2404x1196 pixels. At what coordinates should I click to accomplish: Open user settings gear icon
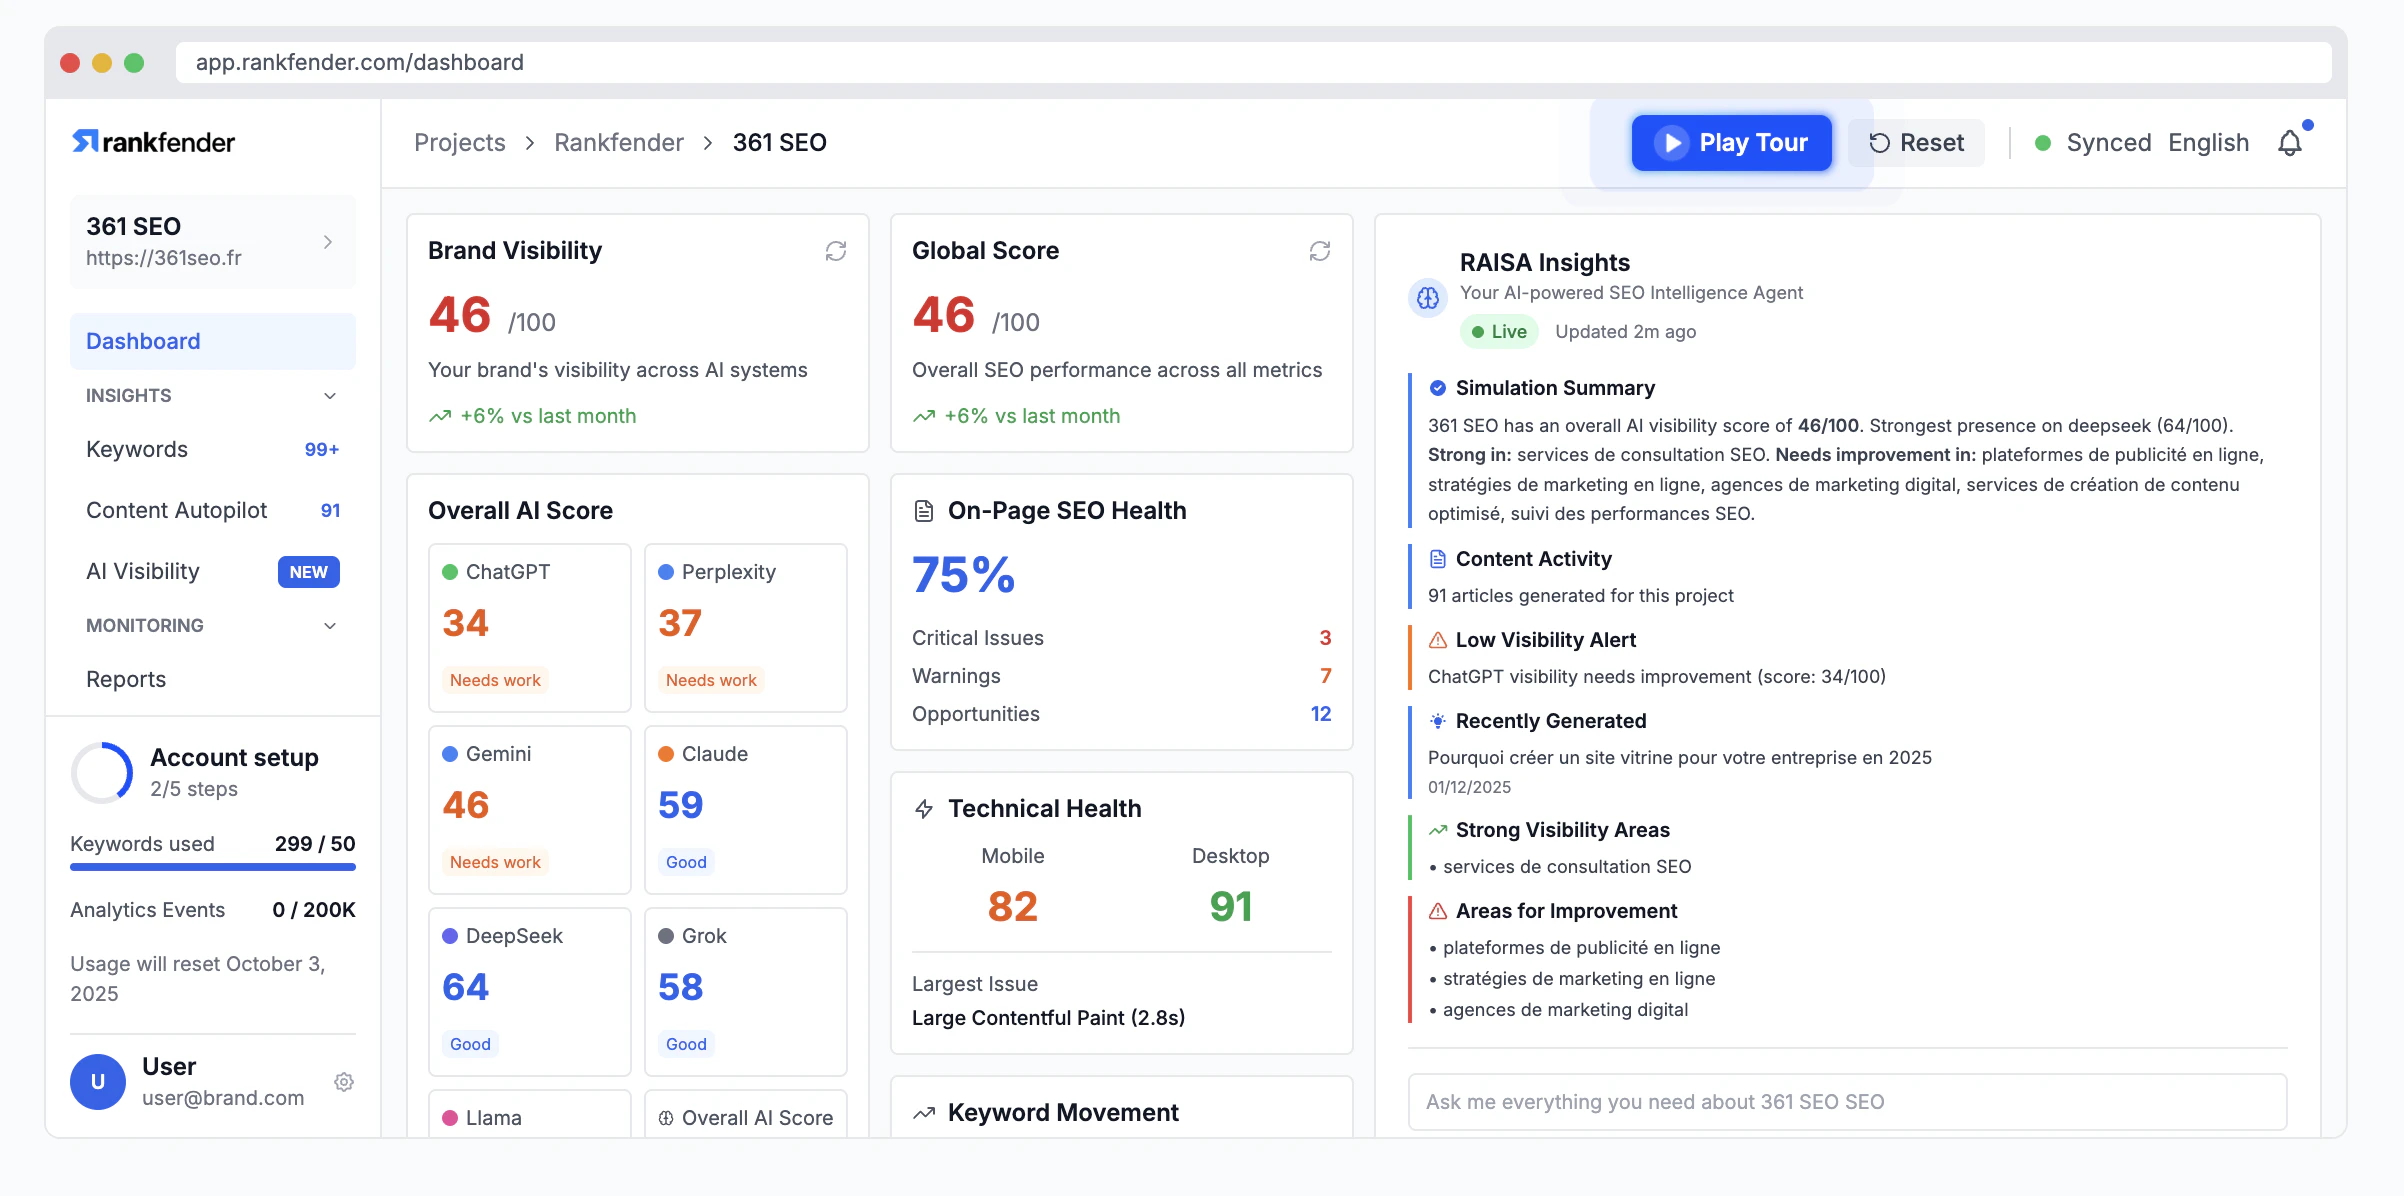click(344, 1082)
